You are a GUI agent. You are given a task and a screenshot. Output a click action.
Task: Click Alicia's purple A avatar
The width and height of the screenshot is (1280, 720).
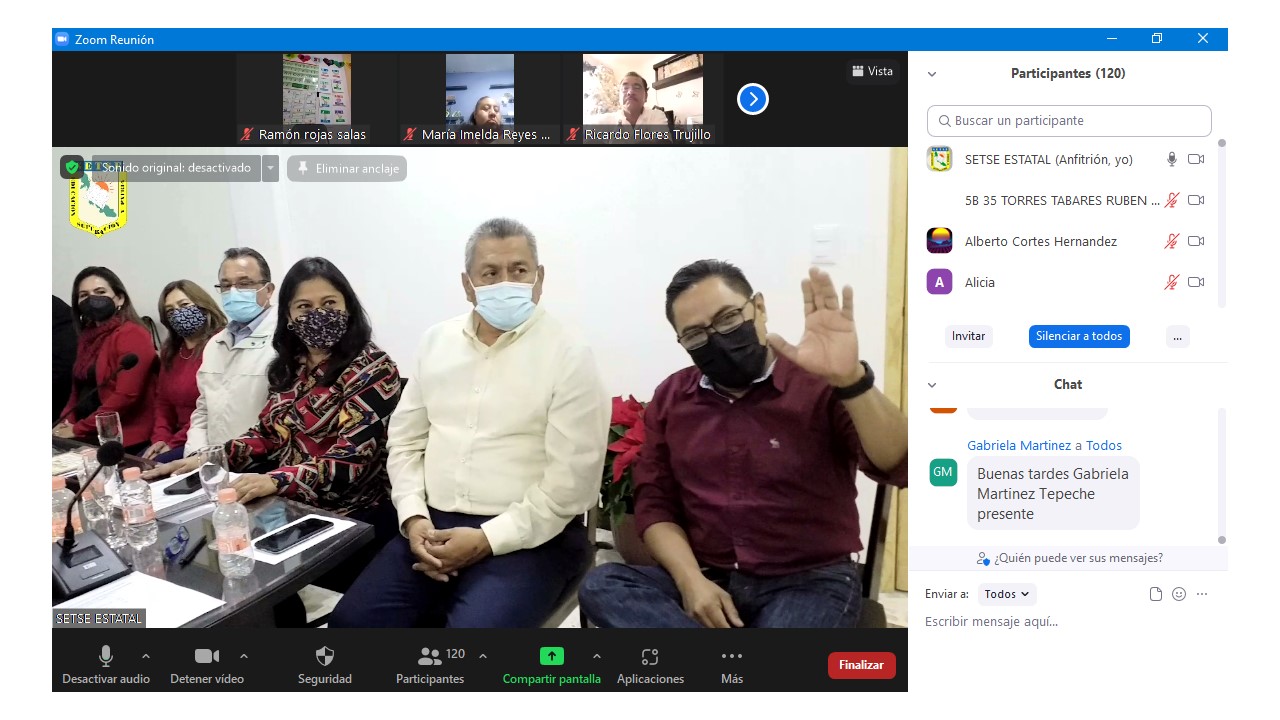(939, 282)
